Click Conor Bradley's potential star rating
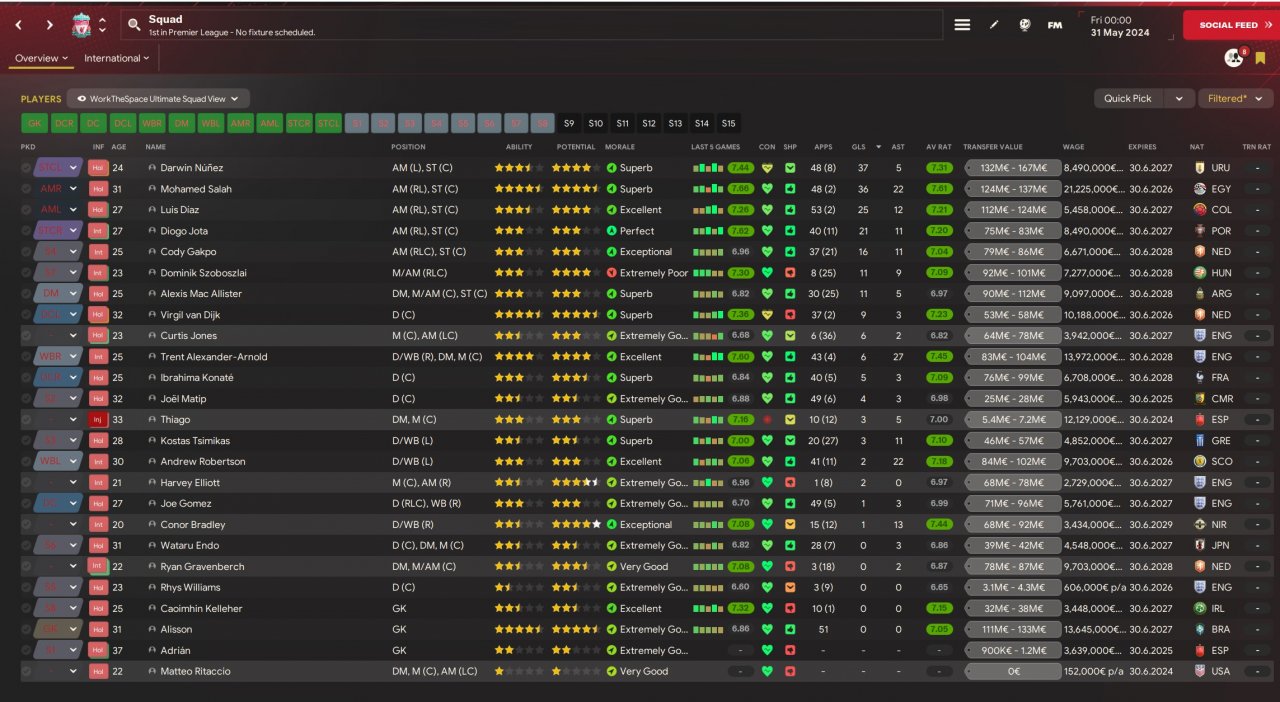Image resolution: width=1280 pixels, height=702 pixels. tap(577, 525)
